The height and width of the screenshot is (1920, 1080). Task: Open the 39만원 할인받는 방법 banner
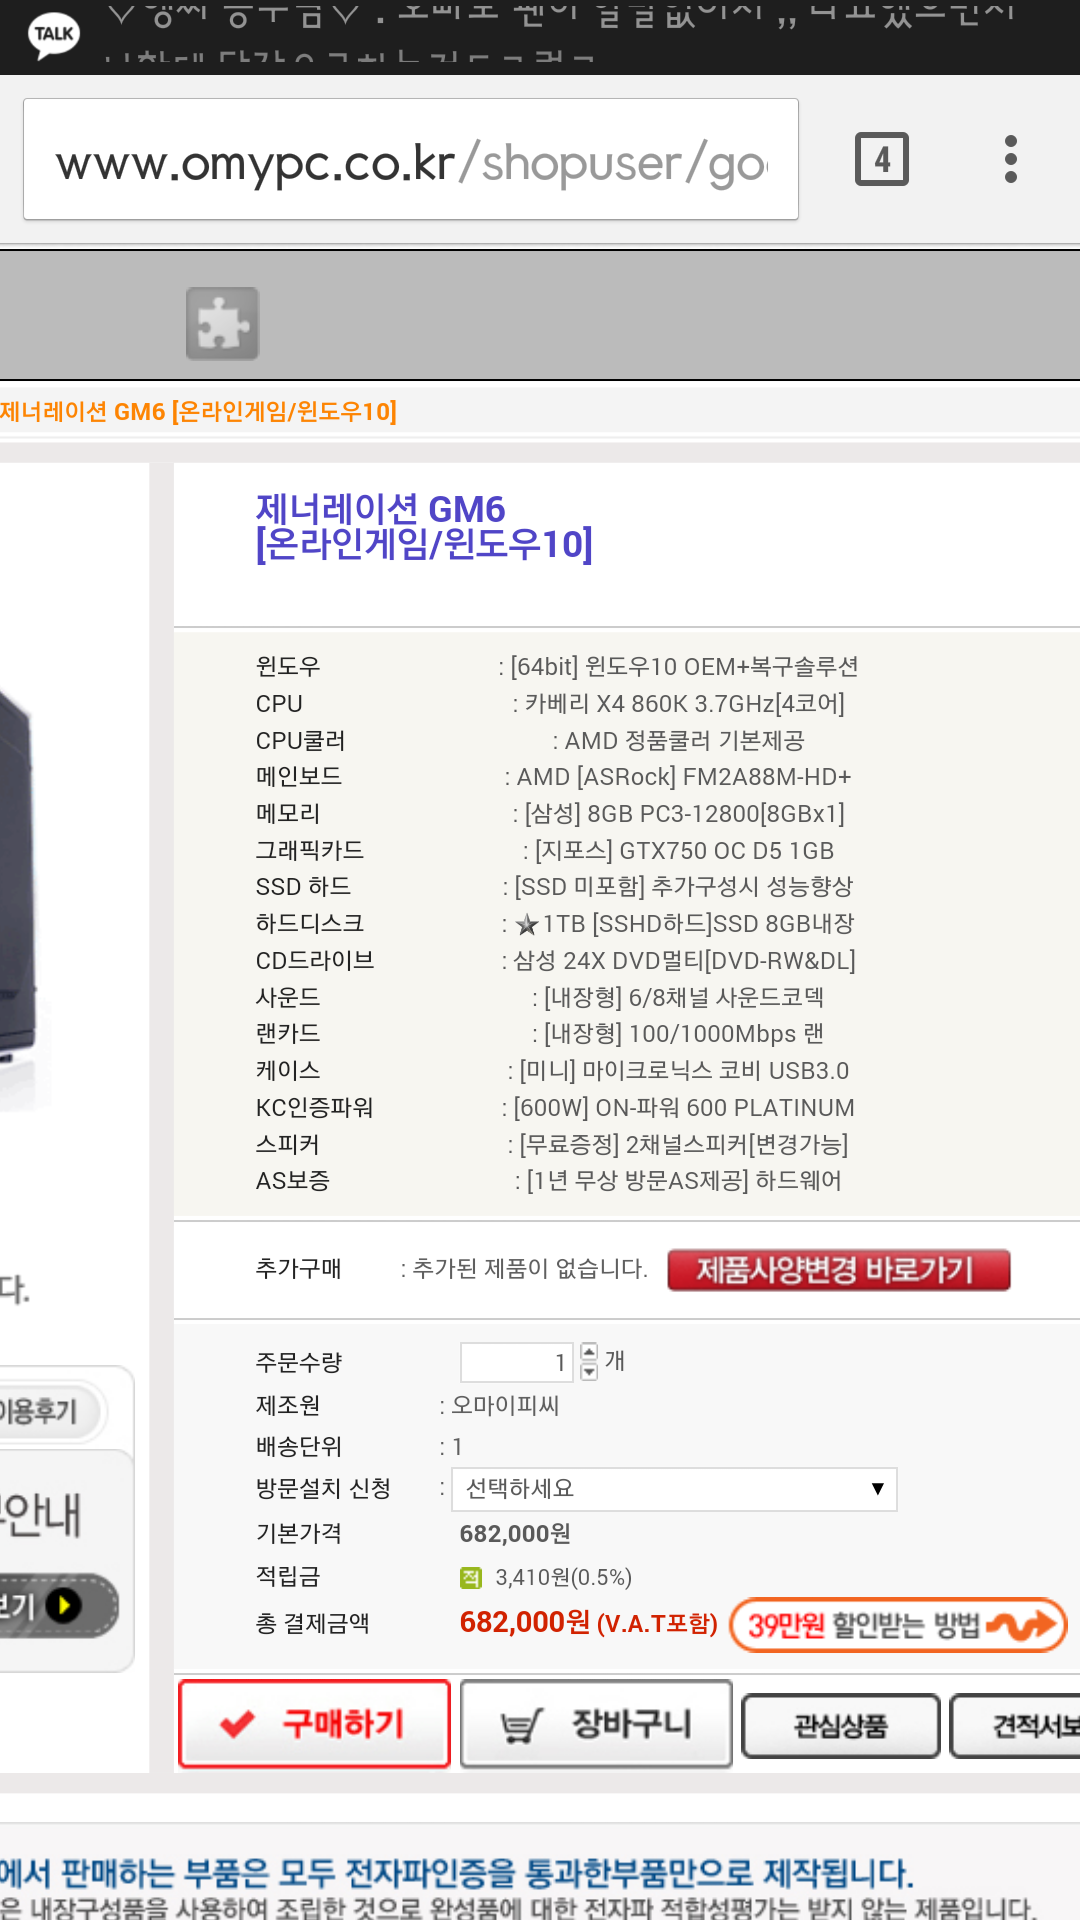click(x=898, y=1624)
